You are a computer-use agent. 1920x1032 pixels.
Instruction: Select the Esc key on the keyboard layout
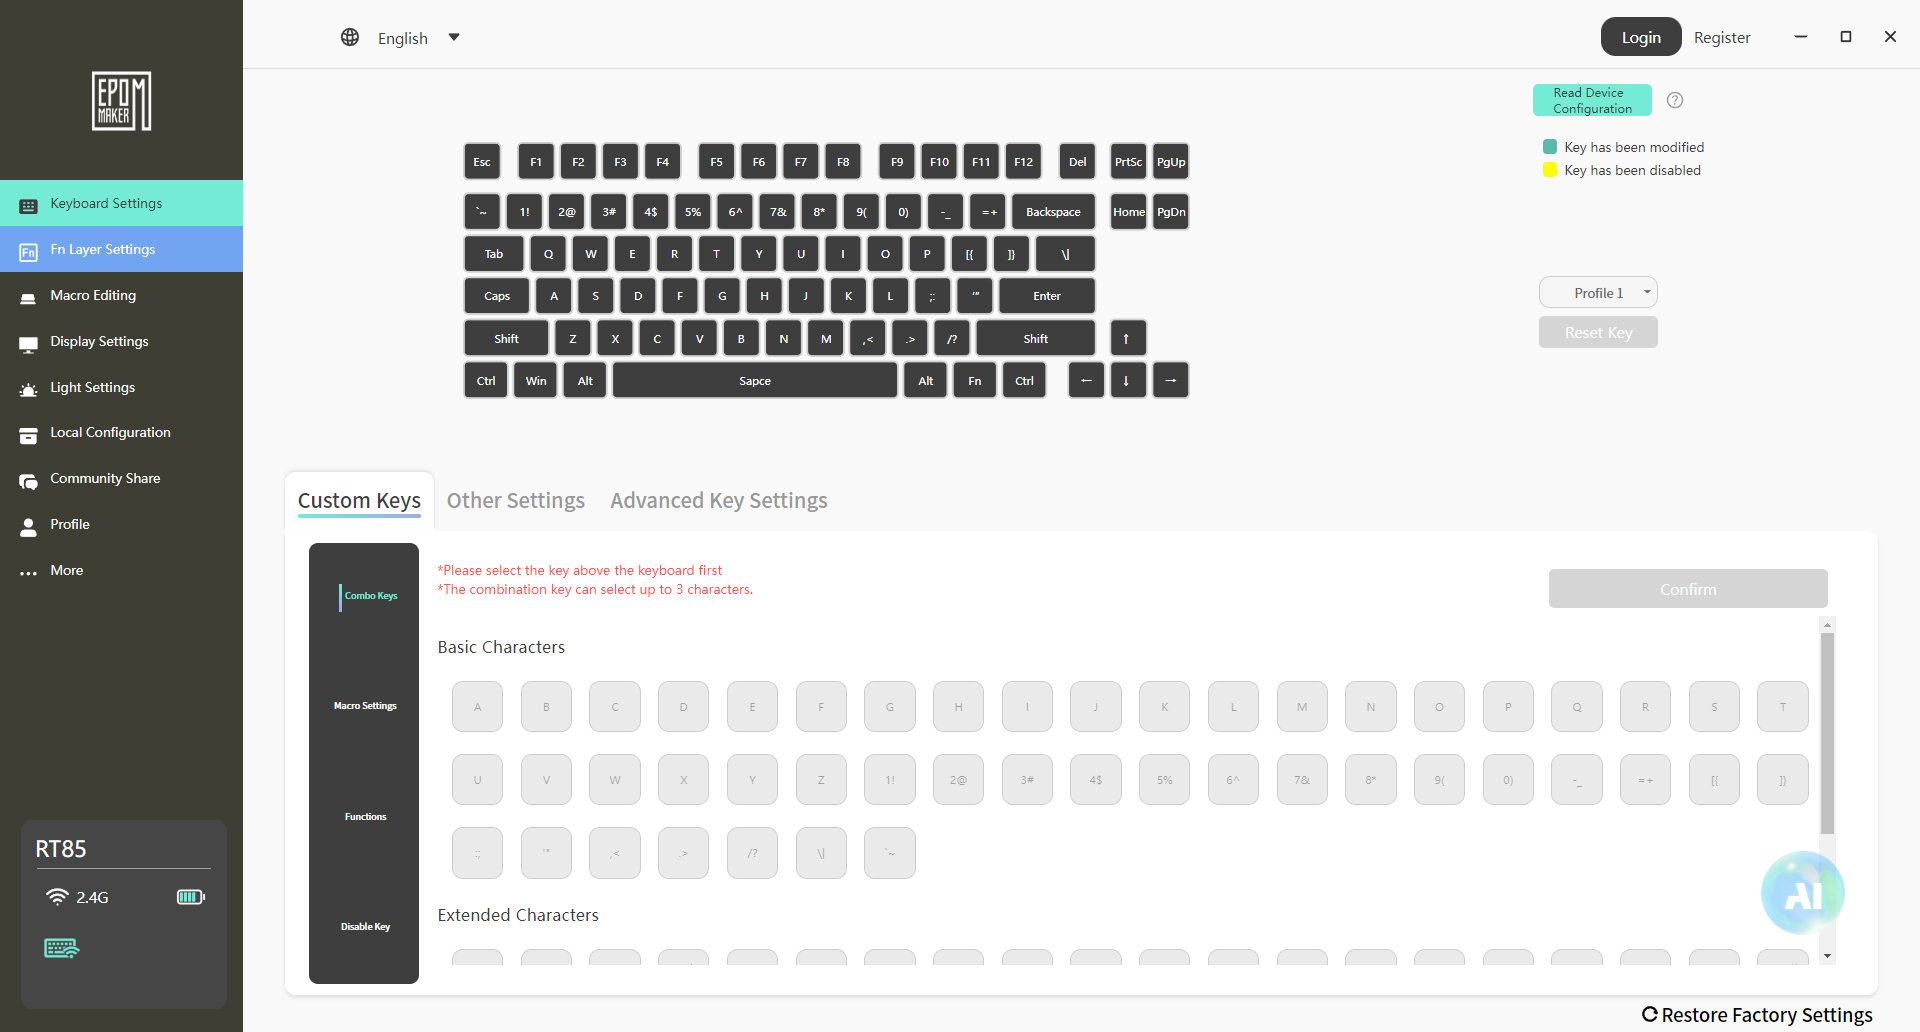tap(482, 162)
